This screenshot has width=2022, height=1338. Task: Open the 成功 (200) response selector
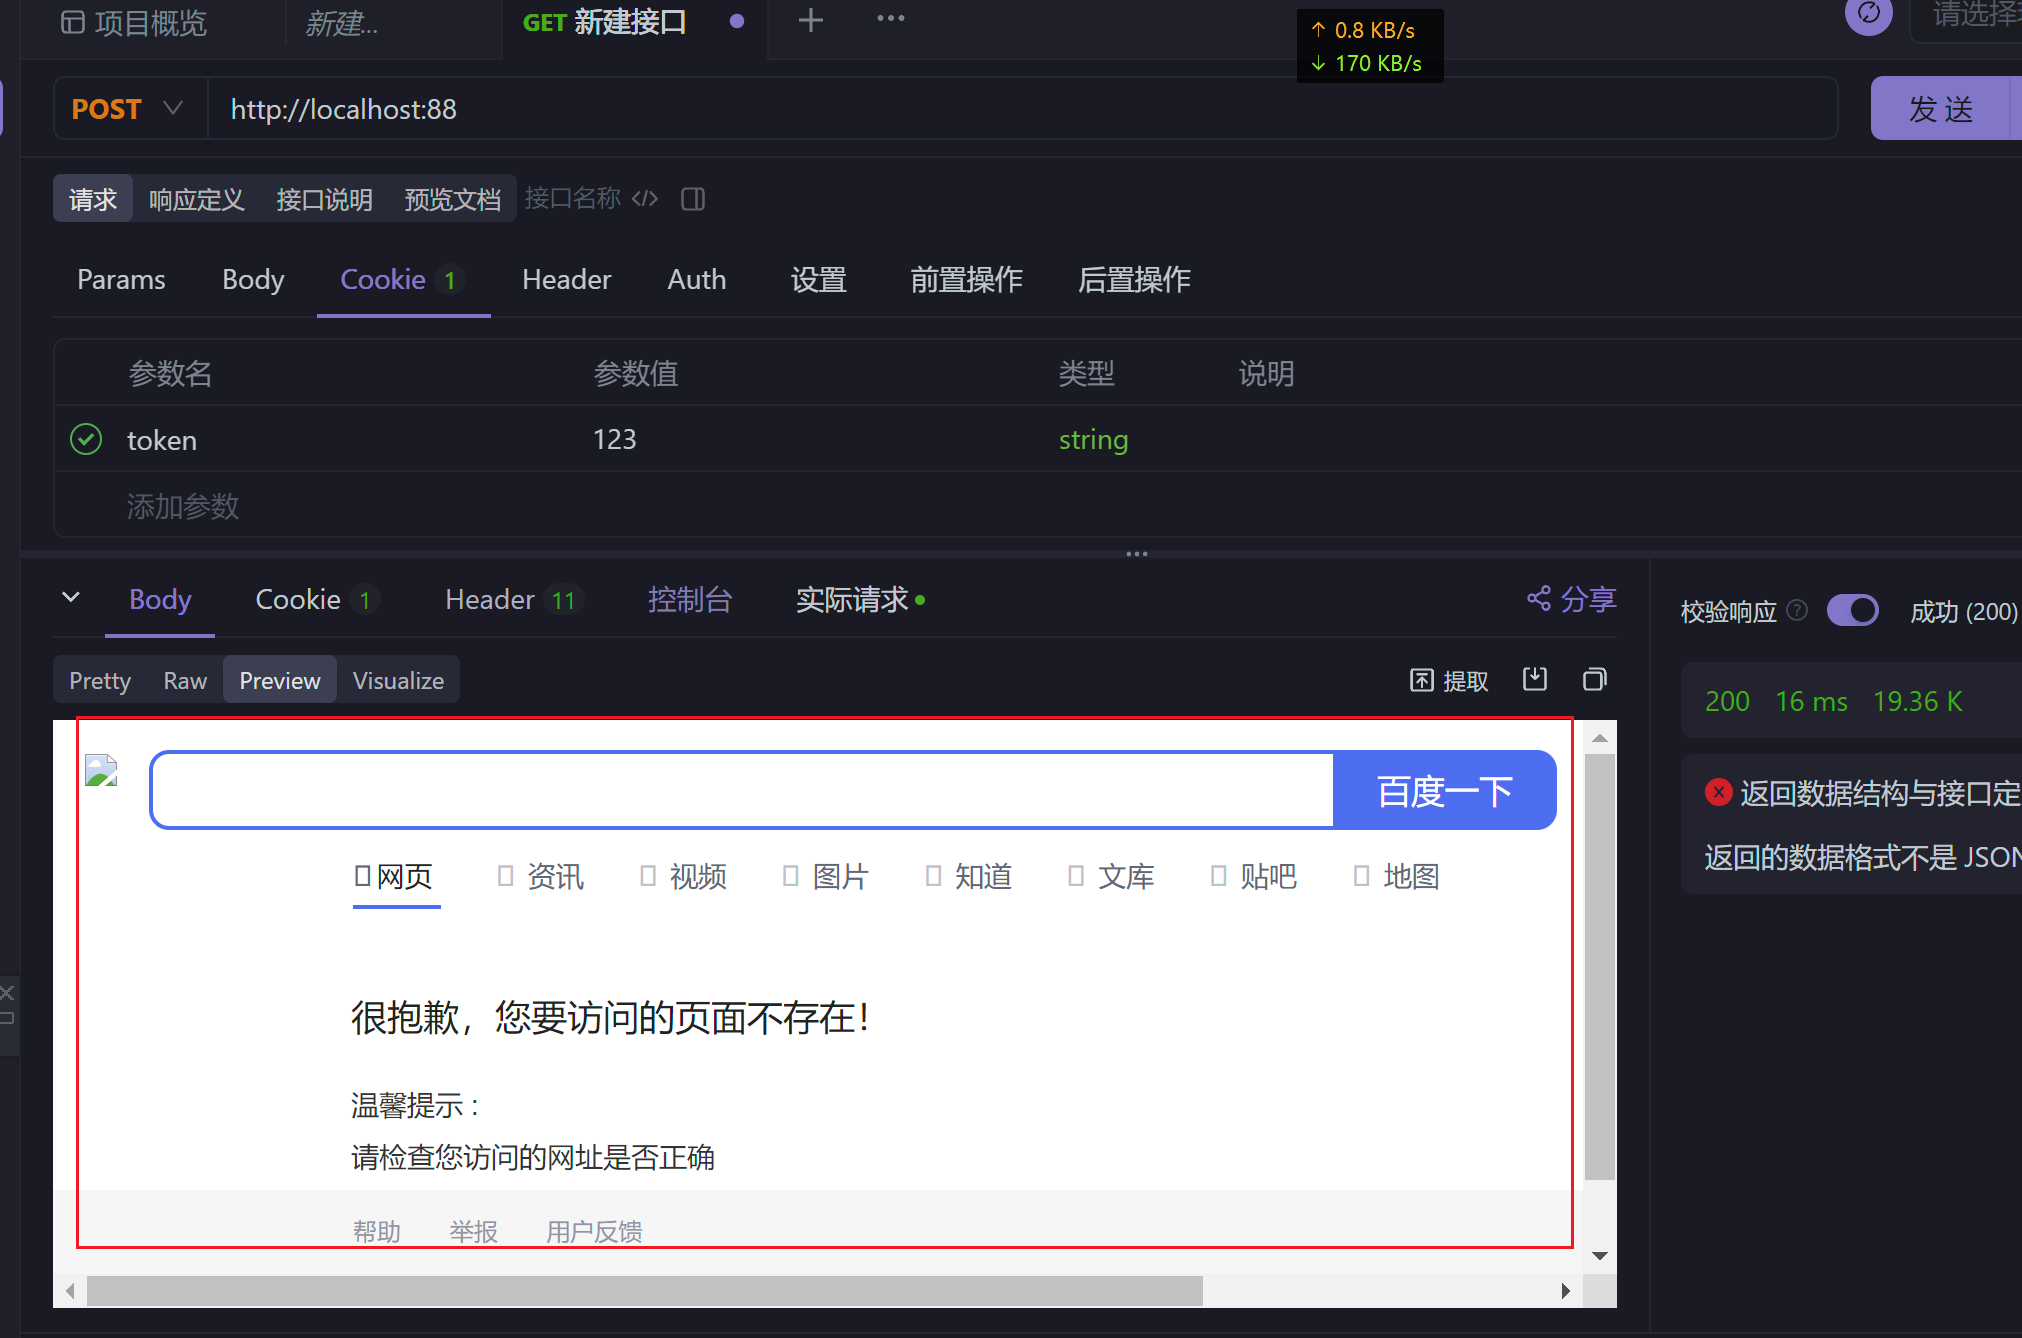[1964, 611]
